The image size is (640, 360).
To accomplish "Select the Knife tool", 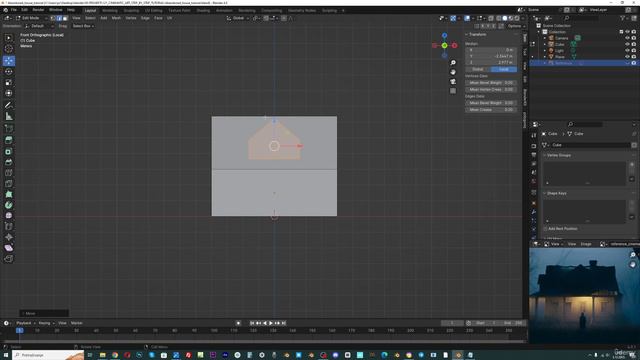I will [9, 184].
